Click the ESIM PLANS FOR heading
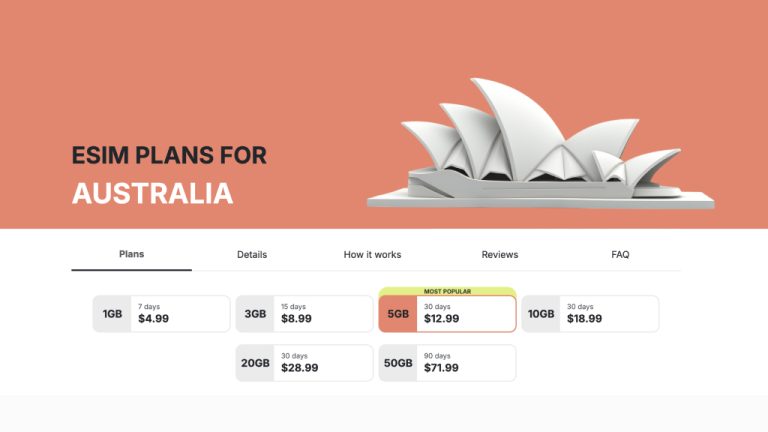 click(169, 155)
